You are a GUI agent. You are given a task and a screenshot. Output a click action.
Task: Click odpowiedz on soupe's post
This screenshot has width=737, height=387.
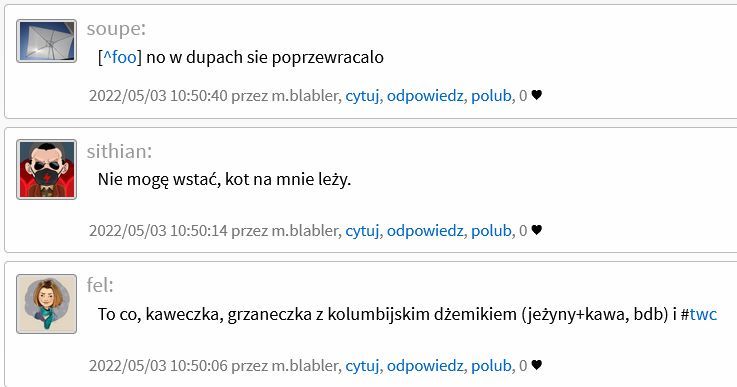425,96
